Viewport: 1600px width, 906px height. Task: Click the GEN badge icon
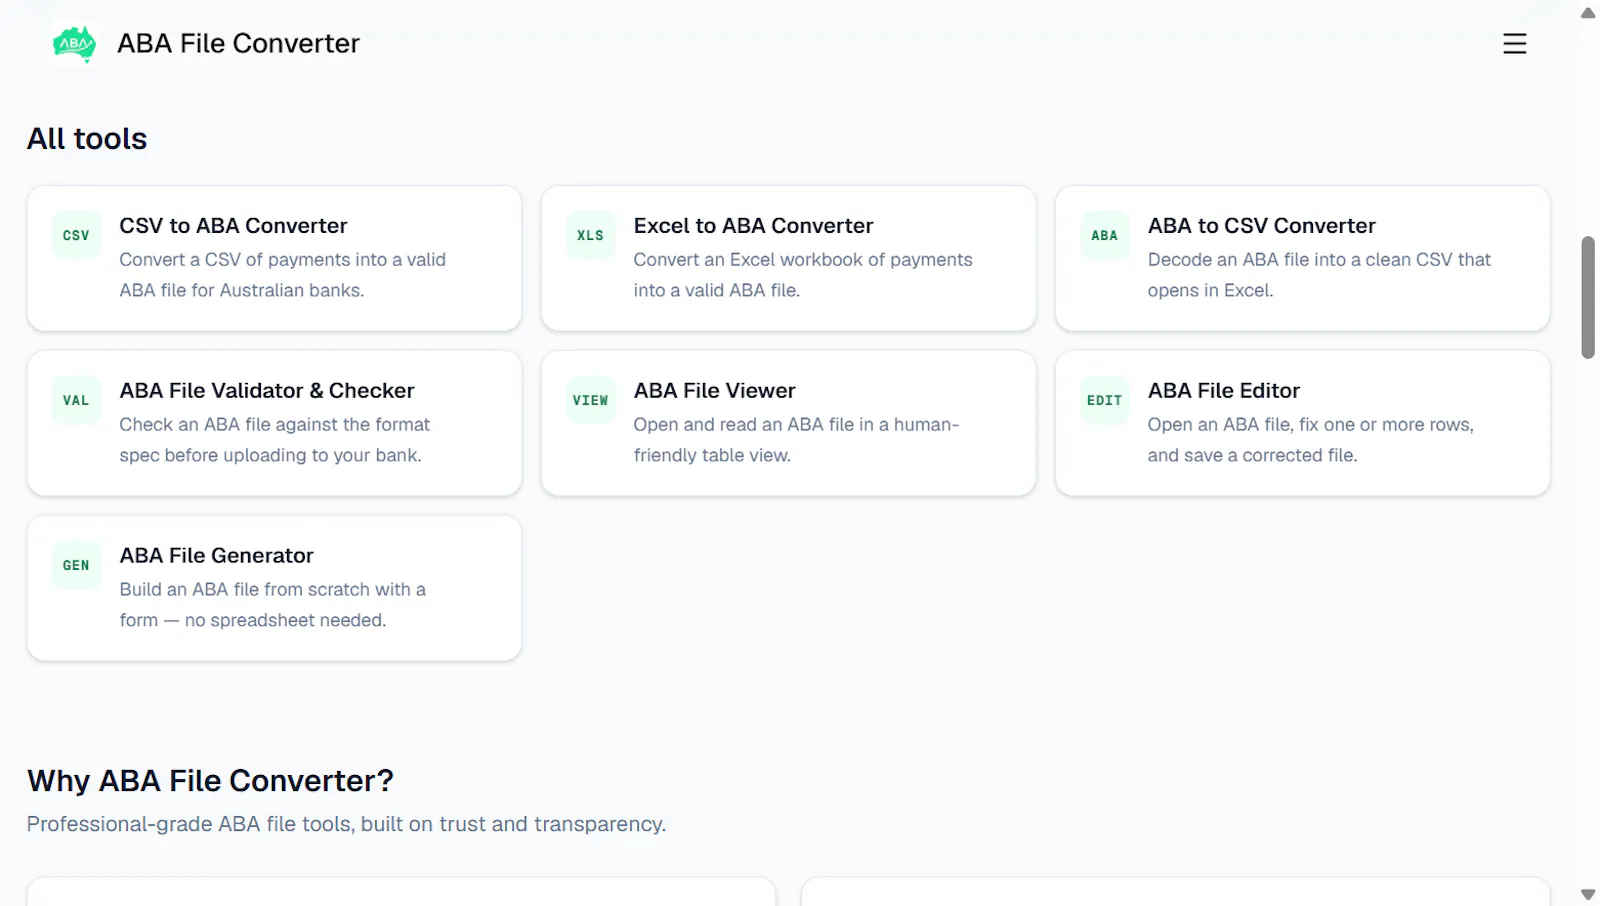(76, 566)
